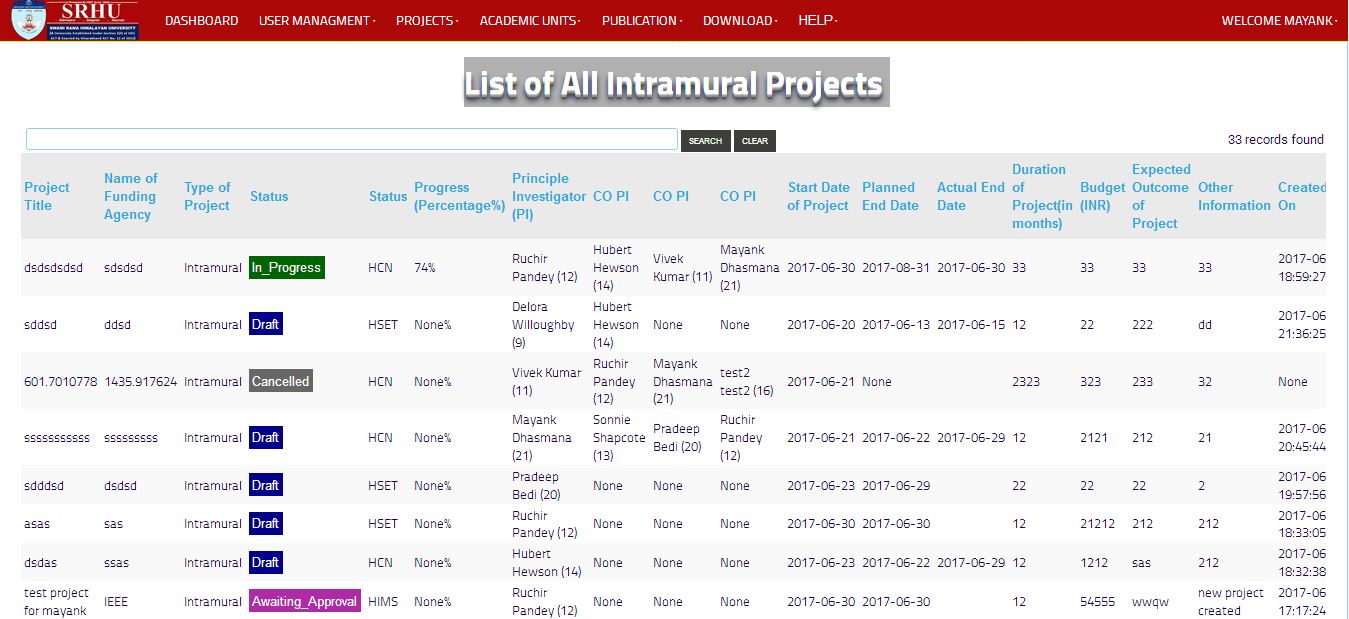This screenshot has height=619, width=1349.
Task: Click the Clear button
Action: (x=755, y=141)
